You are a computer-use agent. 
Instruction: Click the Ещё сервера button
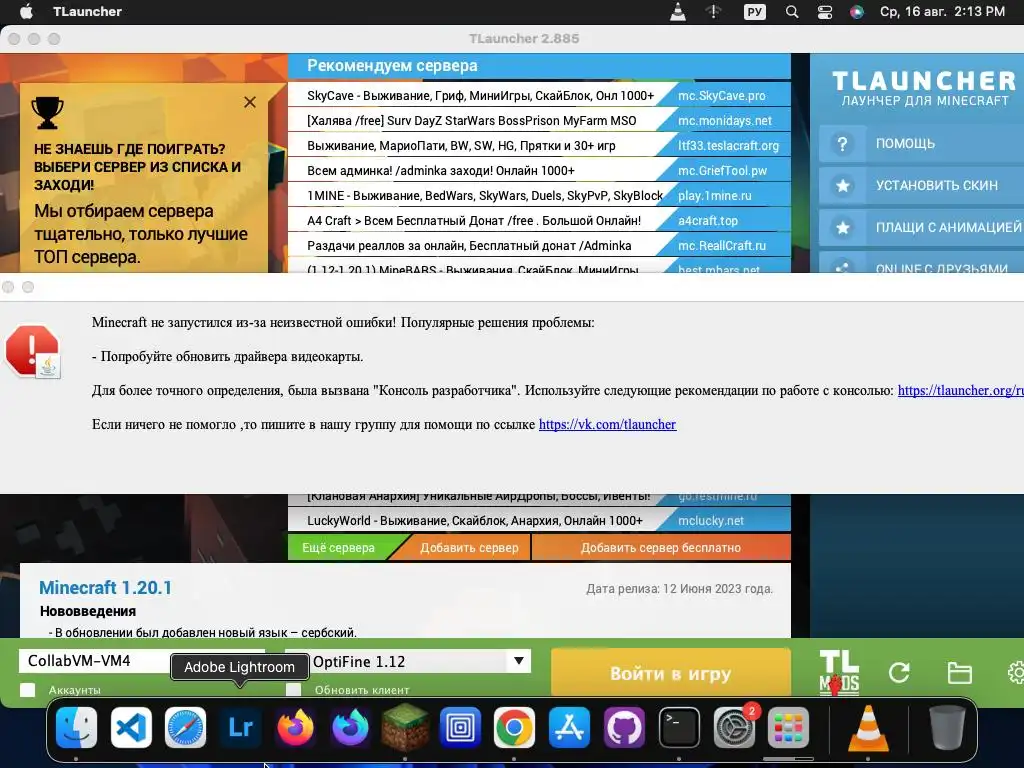(x=338, y=548)
